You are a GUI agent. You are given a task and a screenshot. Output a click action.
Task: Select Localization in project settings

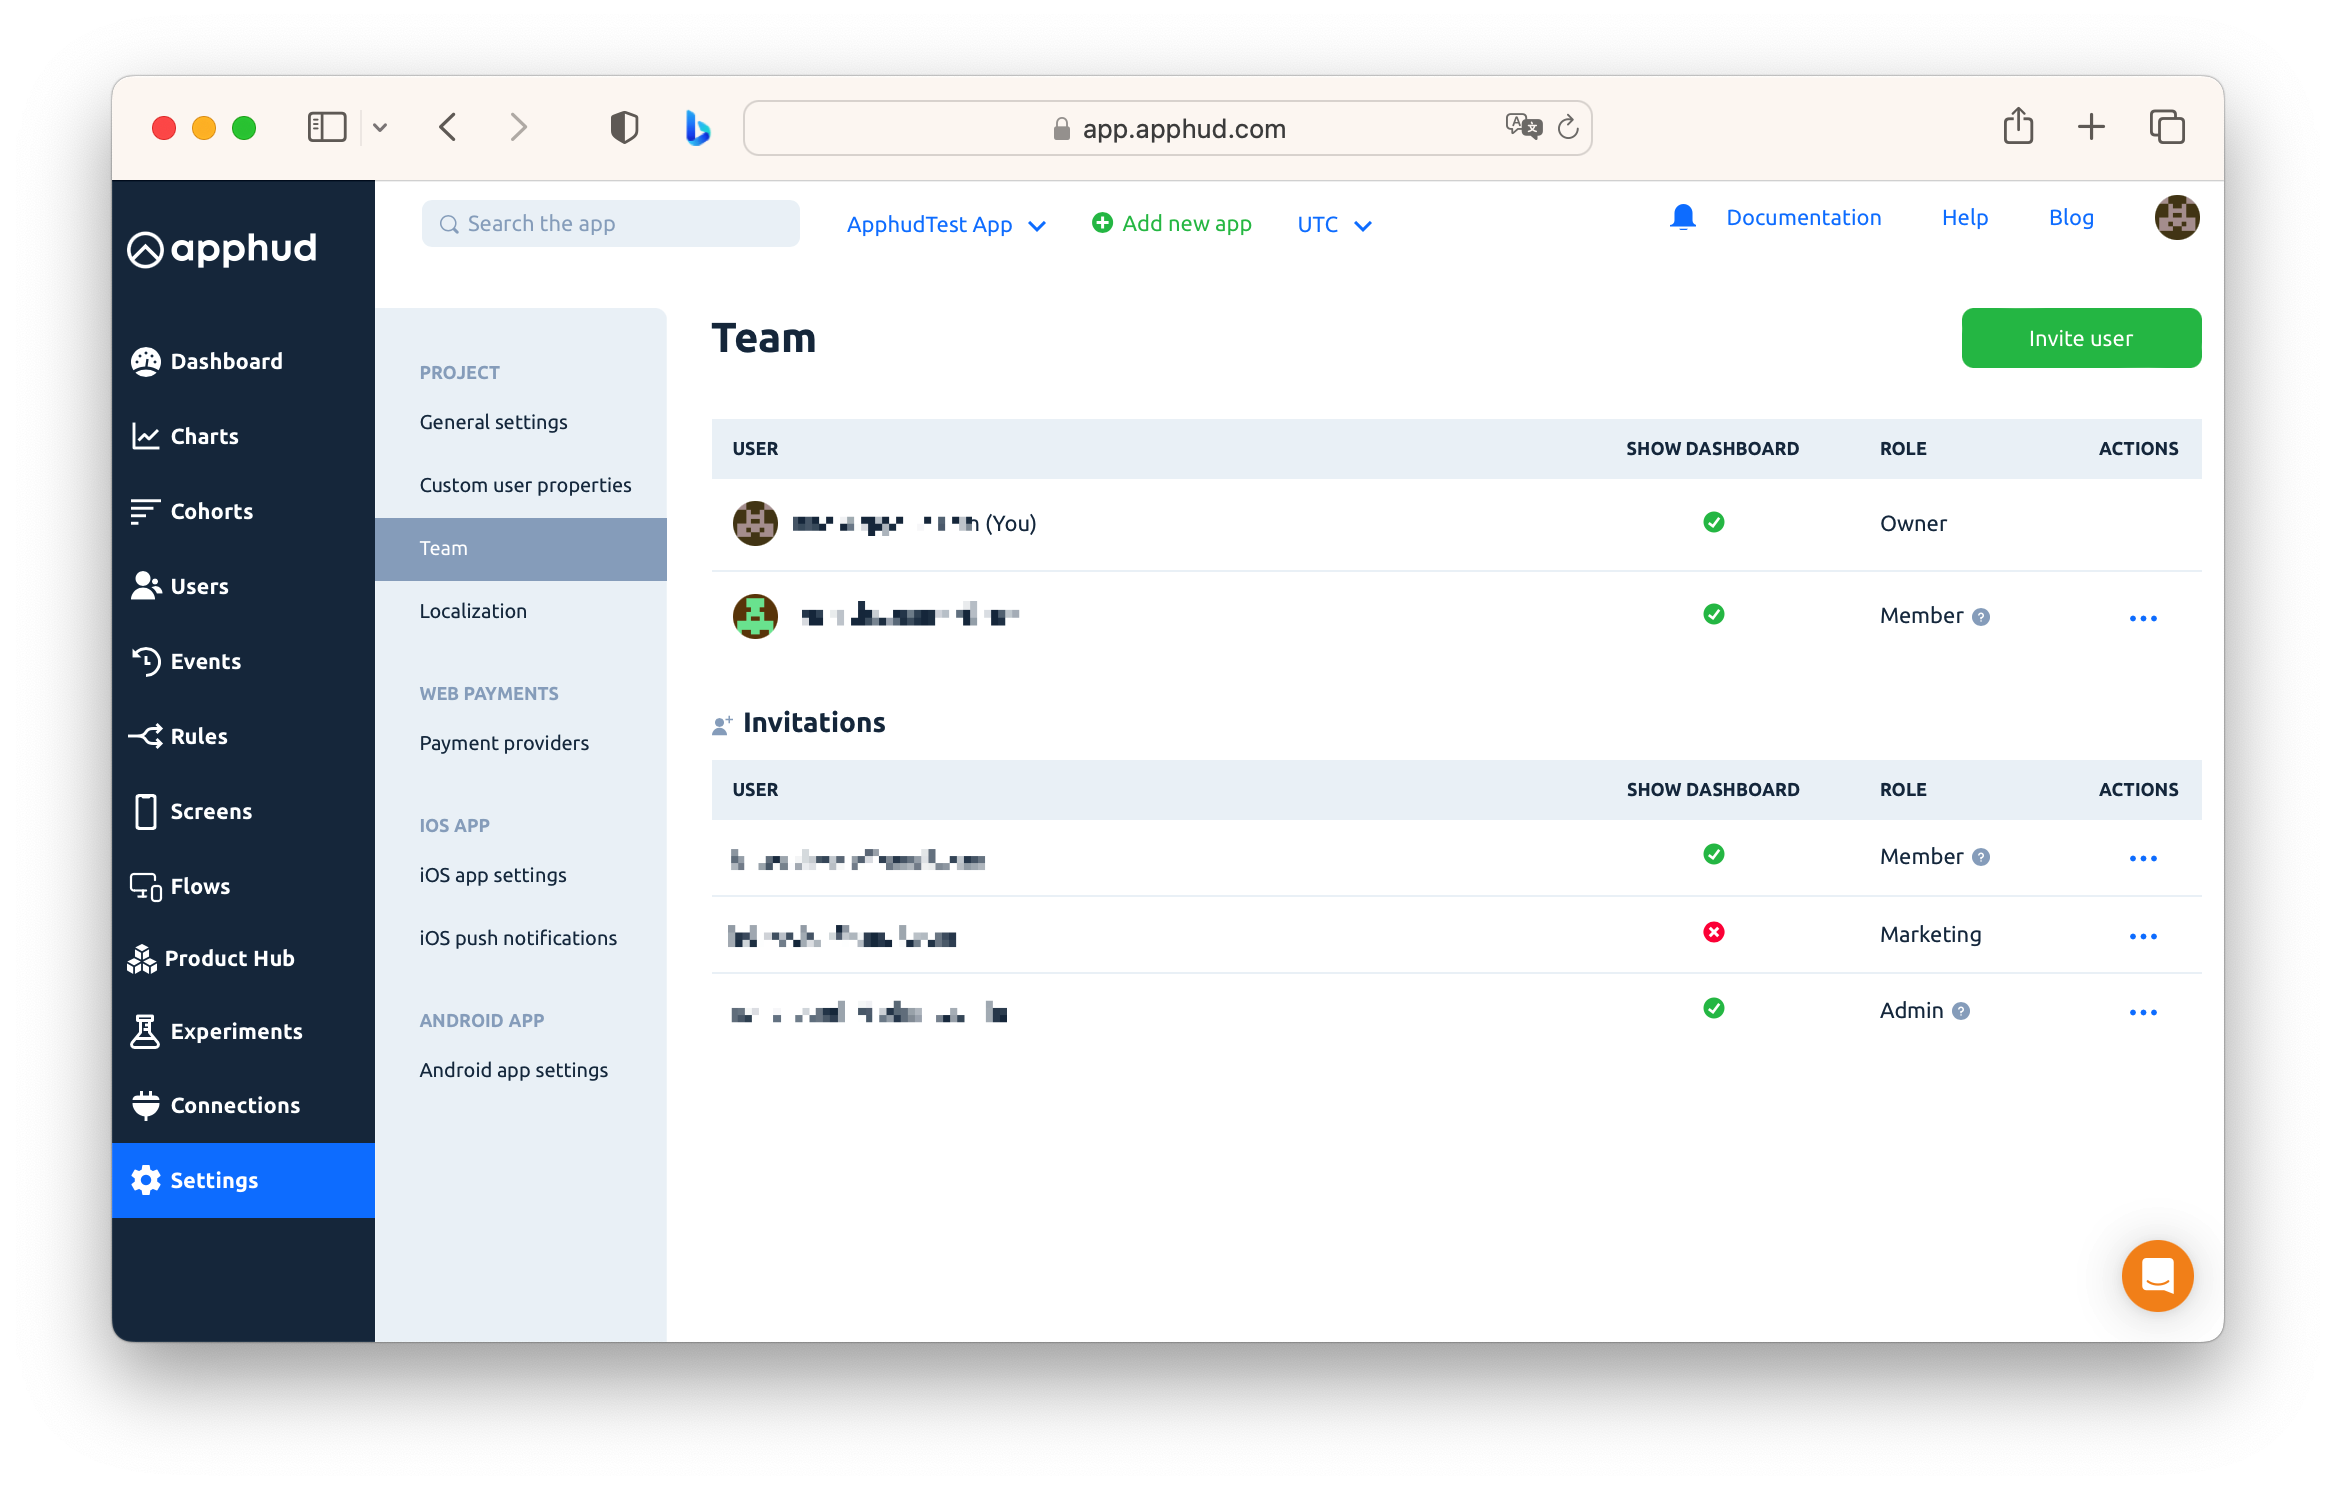pyautogui.click(x=473, y=611)
